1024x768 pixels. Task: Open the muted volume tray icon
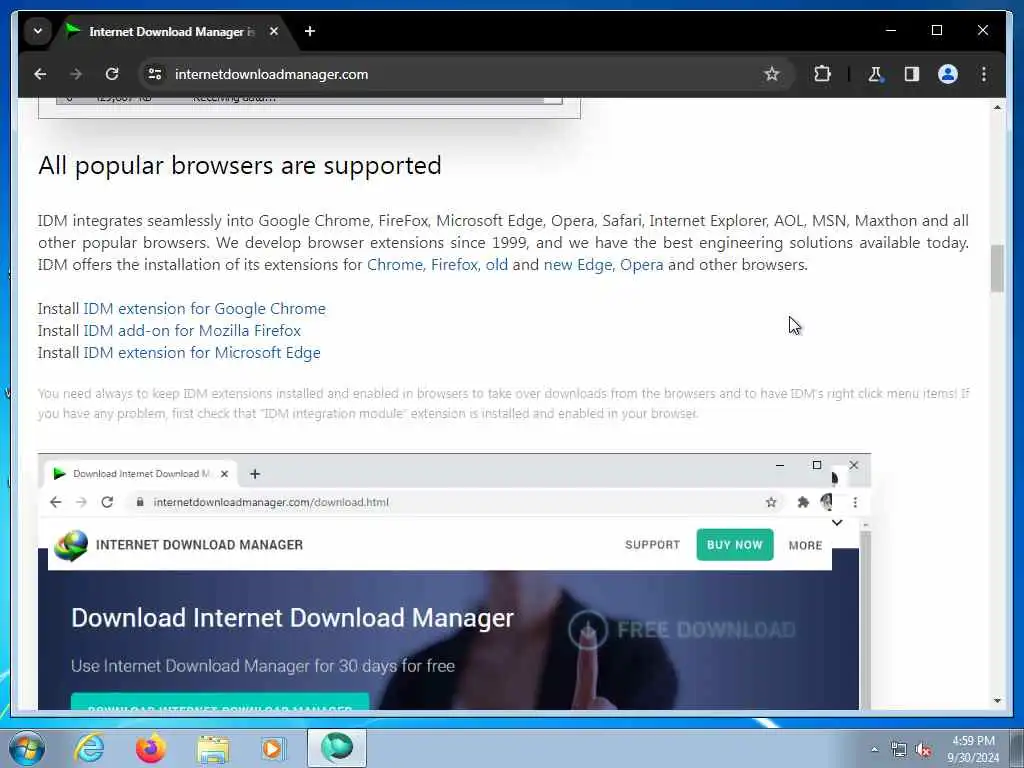923,750
